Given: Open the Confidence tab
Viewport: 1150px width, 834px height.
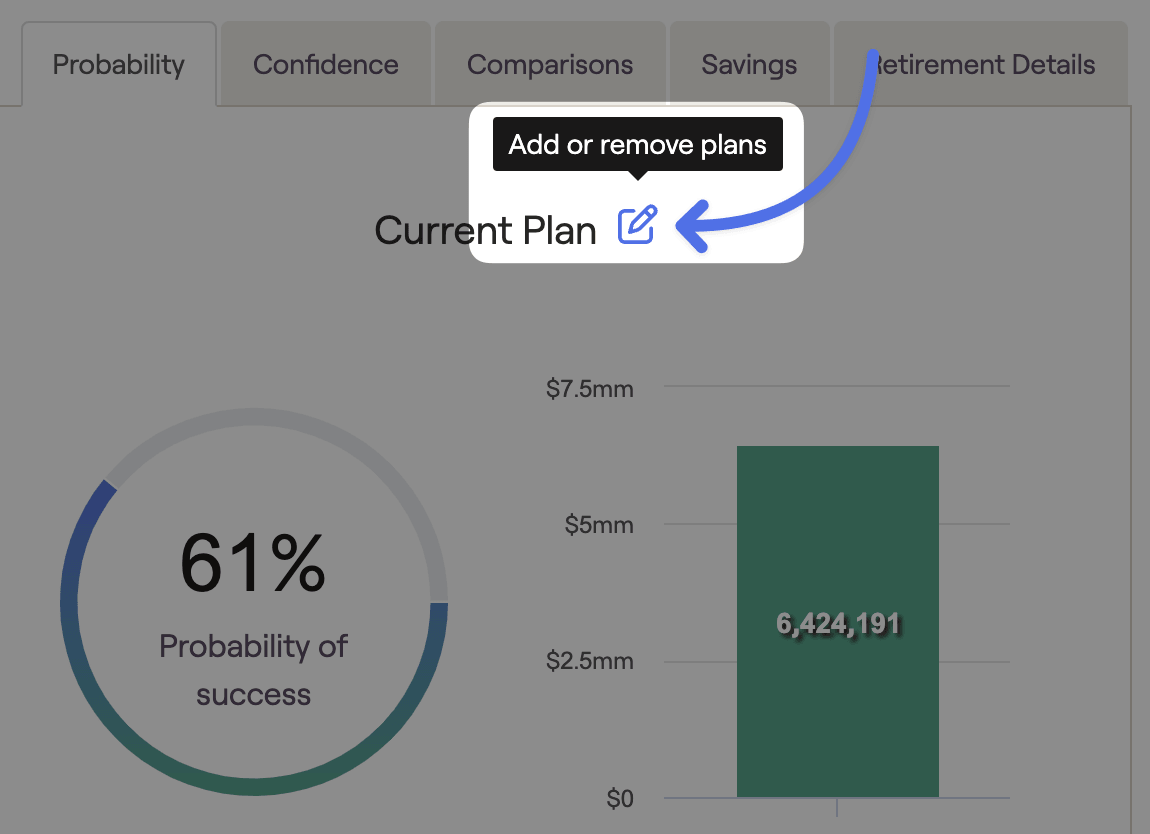Looking at the screenshot, I should pos(326,65).
